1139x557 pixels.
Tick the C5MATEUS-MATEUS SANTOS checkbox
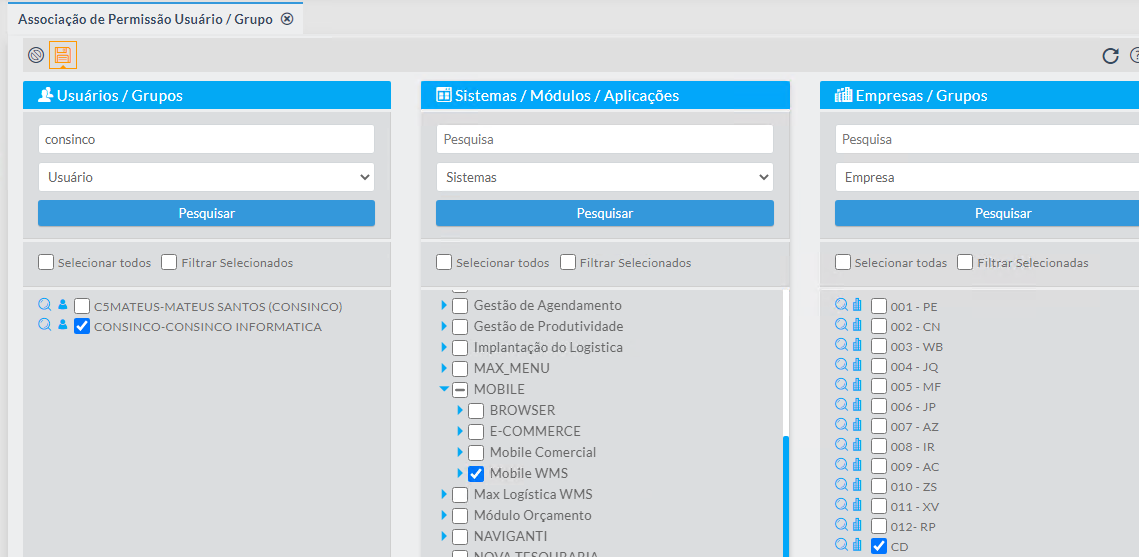point(82,306)
